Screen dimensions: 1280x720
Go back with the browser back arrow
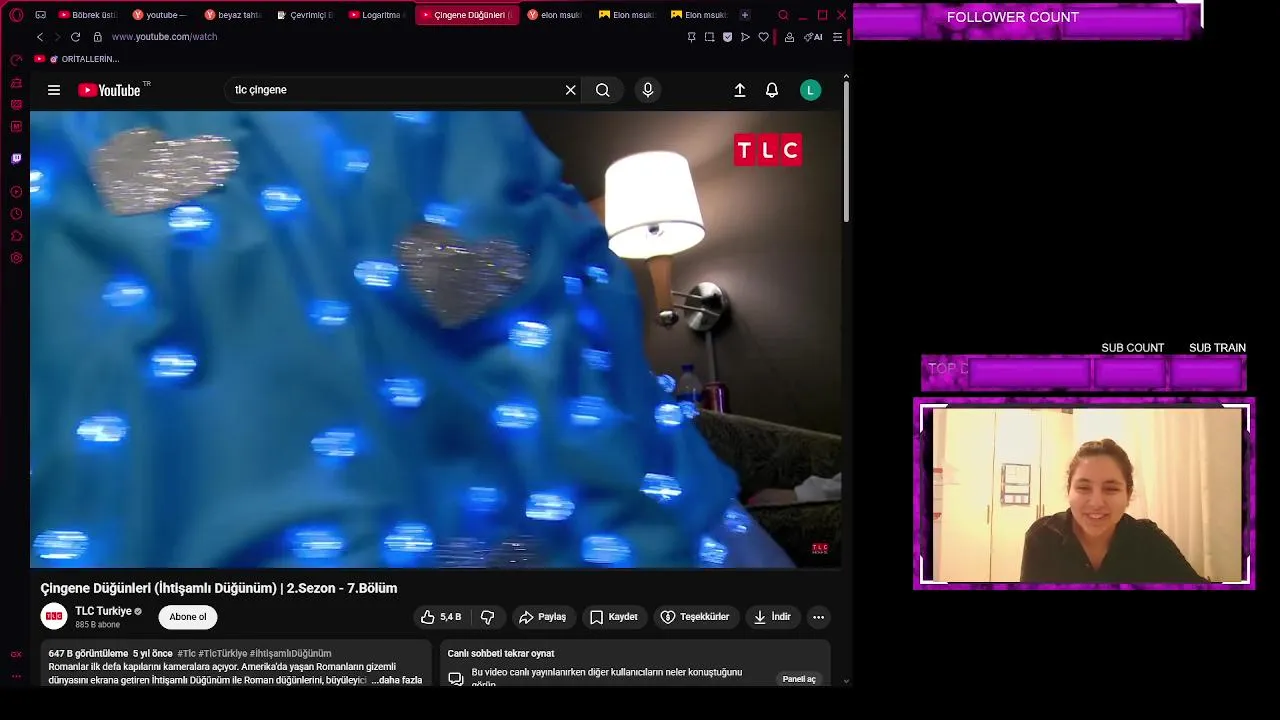point(40,37)
